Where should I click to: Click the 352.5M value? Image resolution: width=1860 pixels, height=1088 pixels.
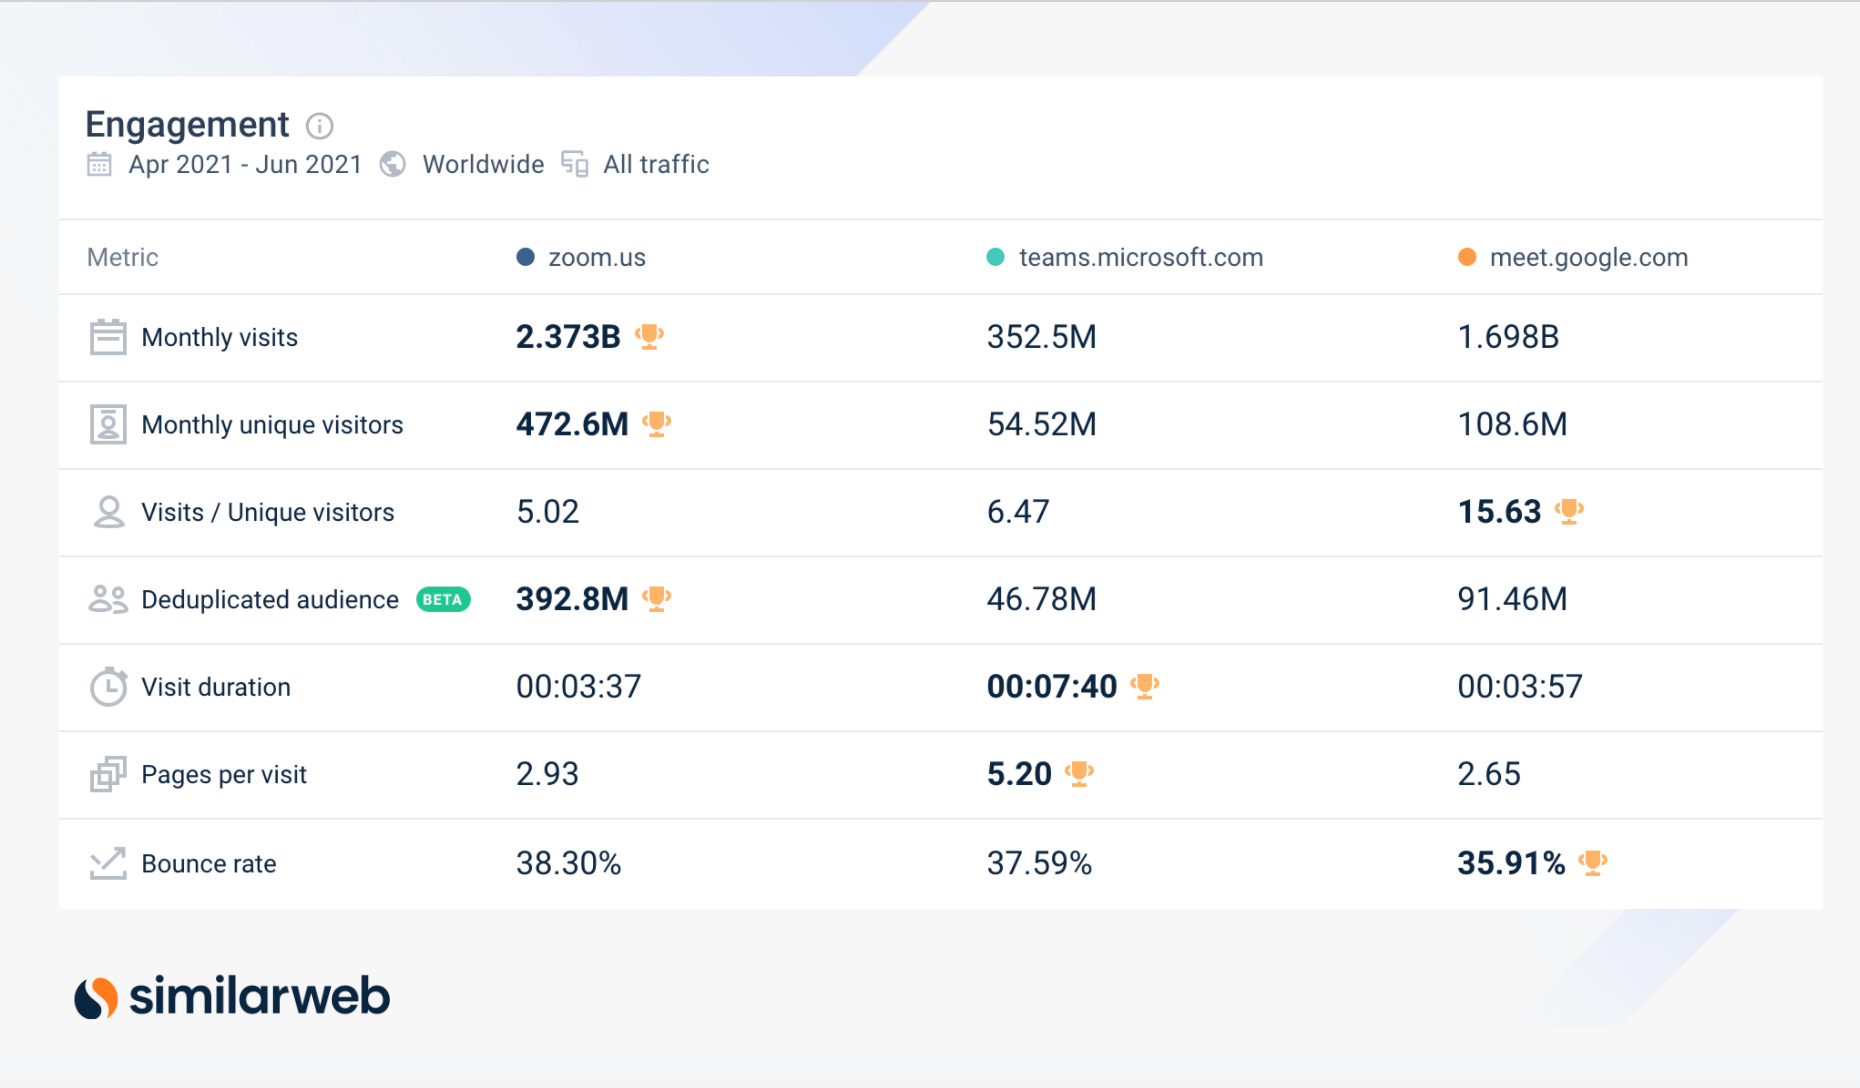(1042, 337)
